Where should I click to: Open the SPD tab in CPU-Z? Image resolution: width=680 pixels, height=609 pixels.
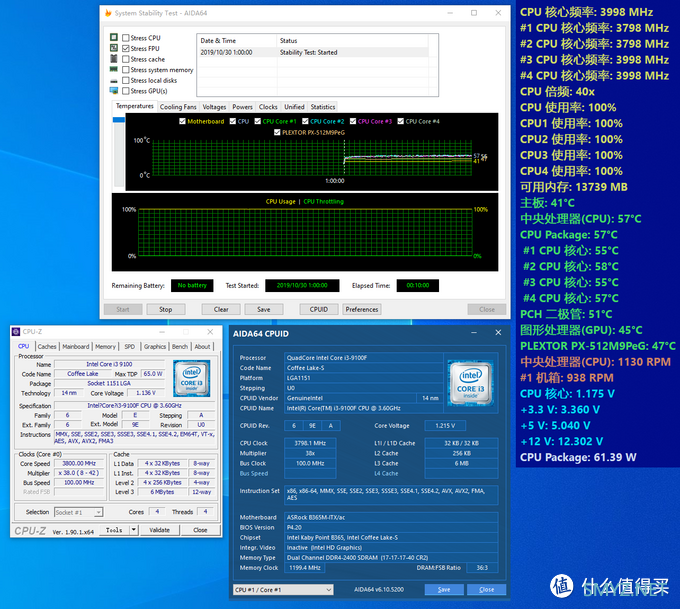[130, 347]
